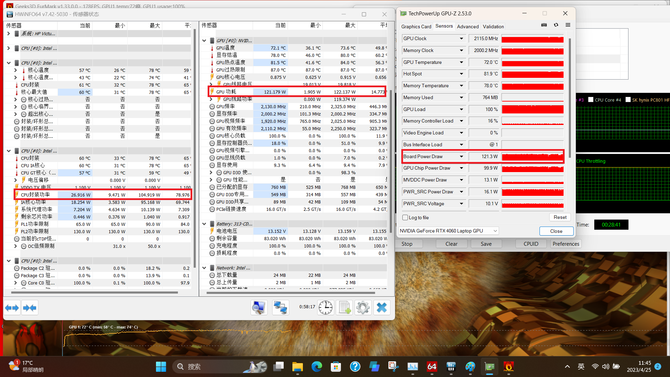The width and height of the screenshot is (670, 377).
Task: Launch Microsoft Edge from the taskbar
Action: [317, 367]
